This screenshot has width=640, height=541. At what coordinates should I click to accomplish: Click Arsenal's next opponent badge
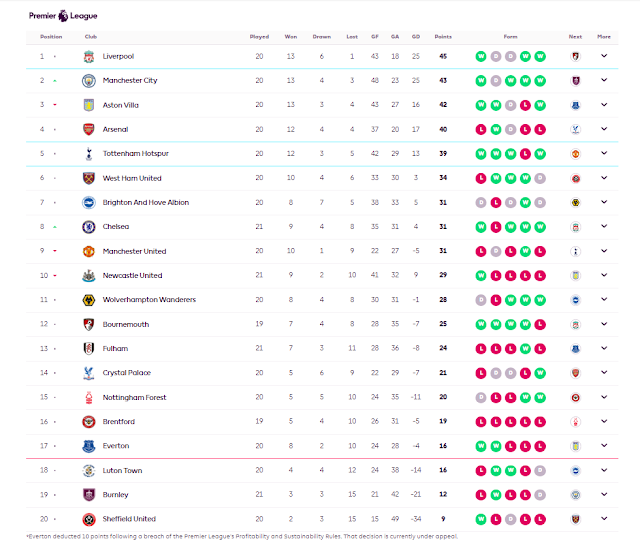[x=576, y=129]
